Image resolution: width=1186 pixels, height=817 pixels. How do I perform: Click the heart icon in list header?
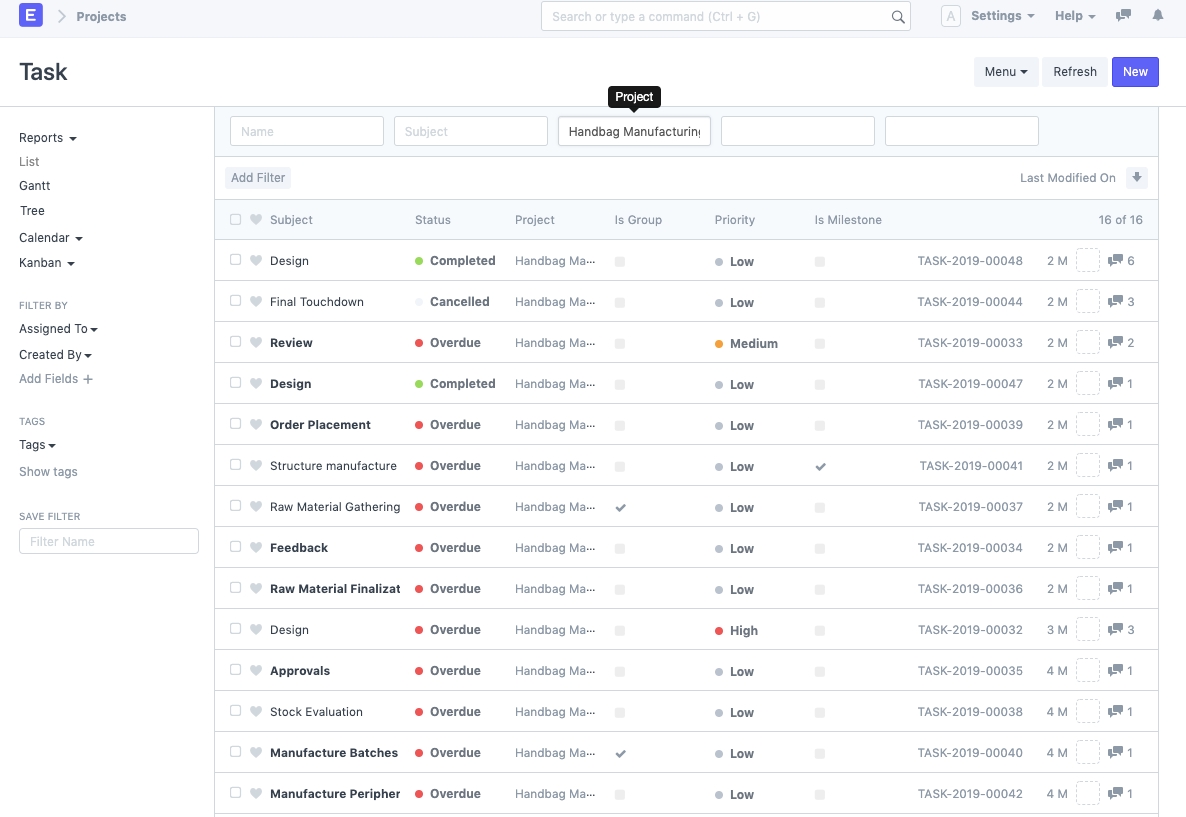tap(256, 220)
